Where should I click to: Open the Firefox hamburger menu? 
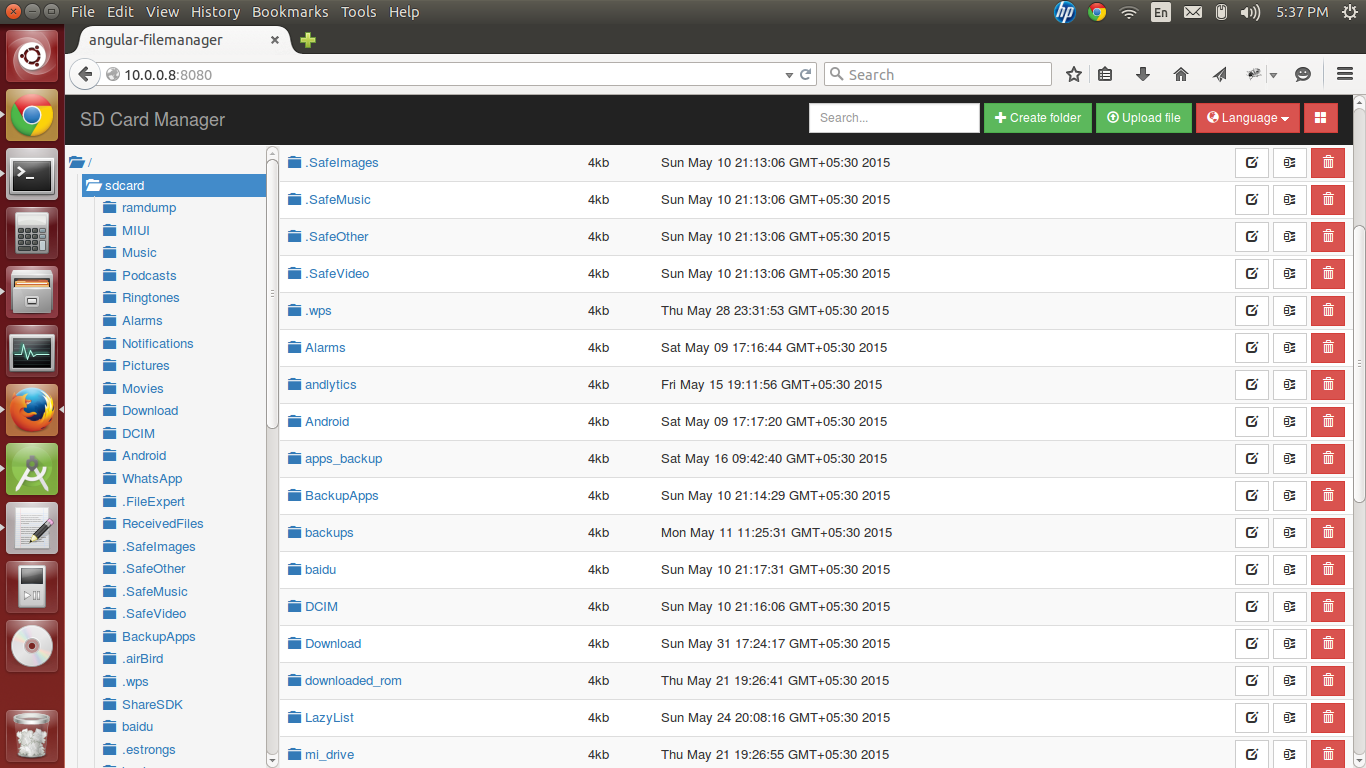(x=1345, y=75)
